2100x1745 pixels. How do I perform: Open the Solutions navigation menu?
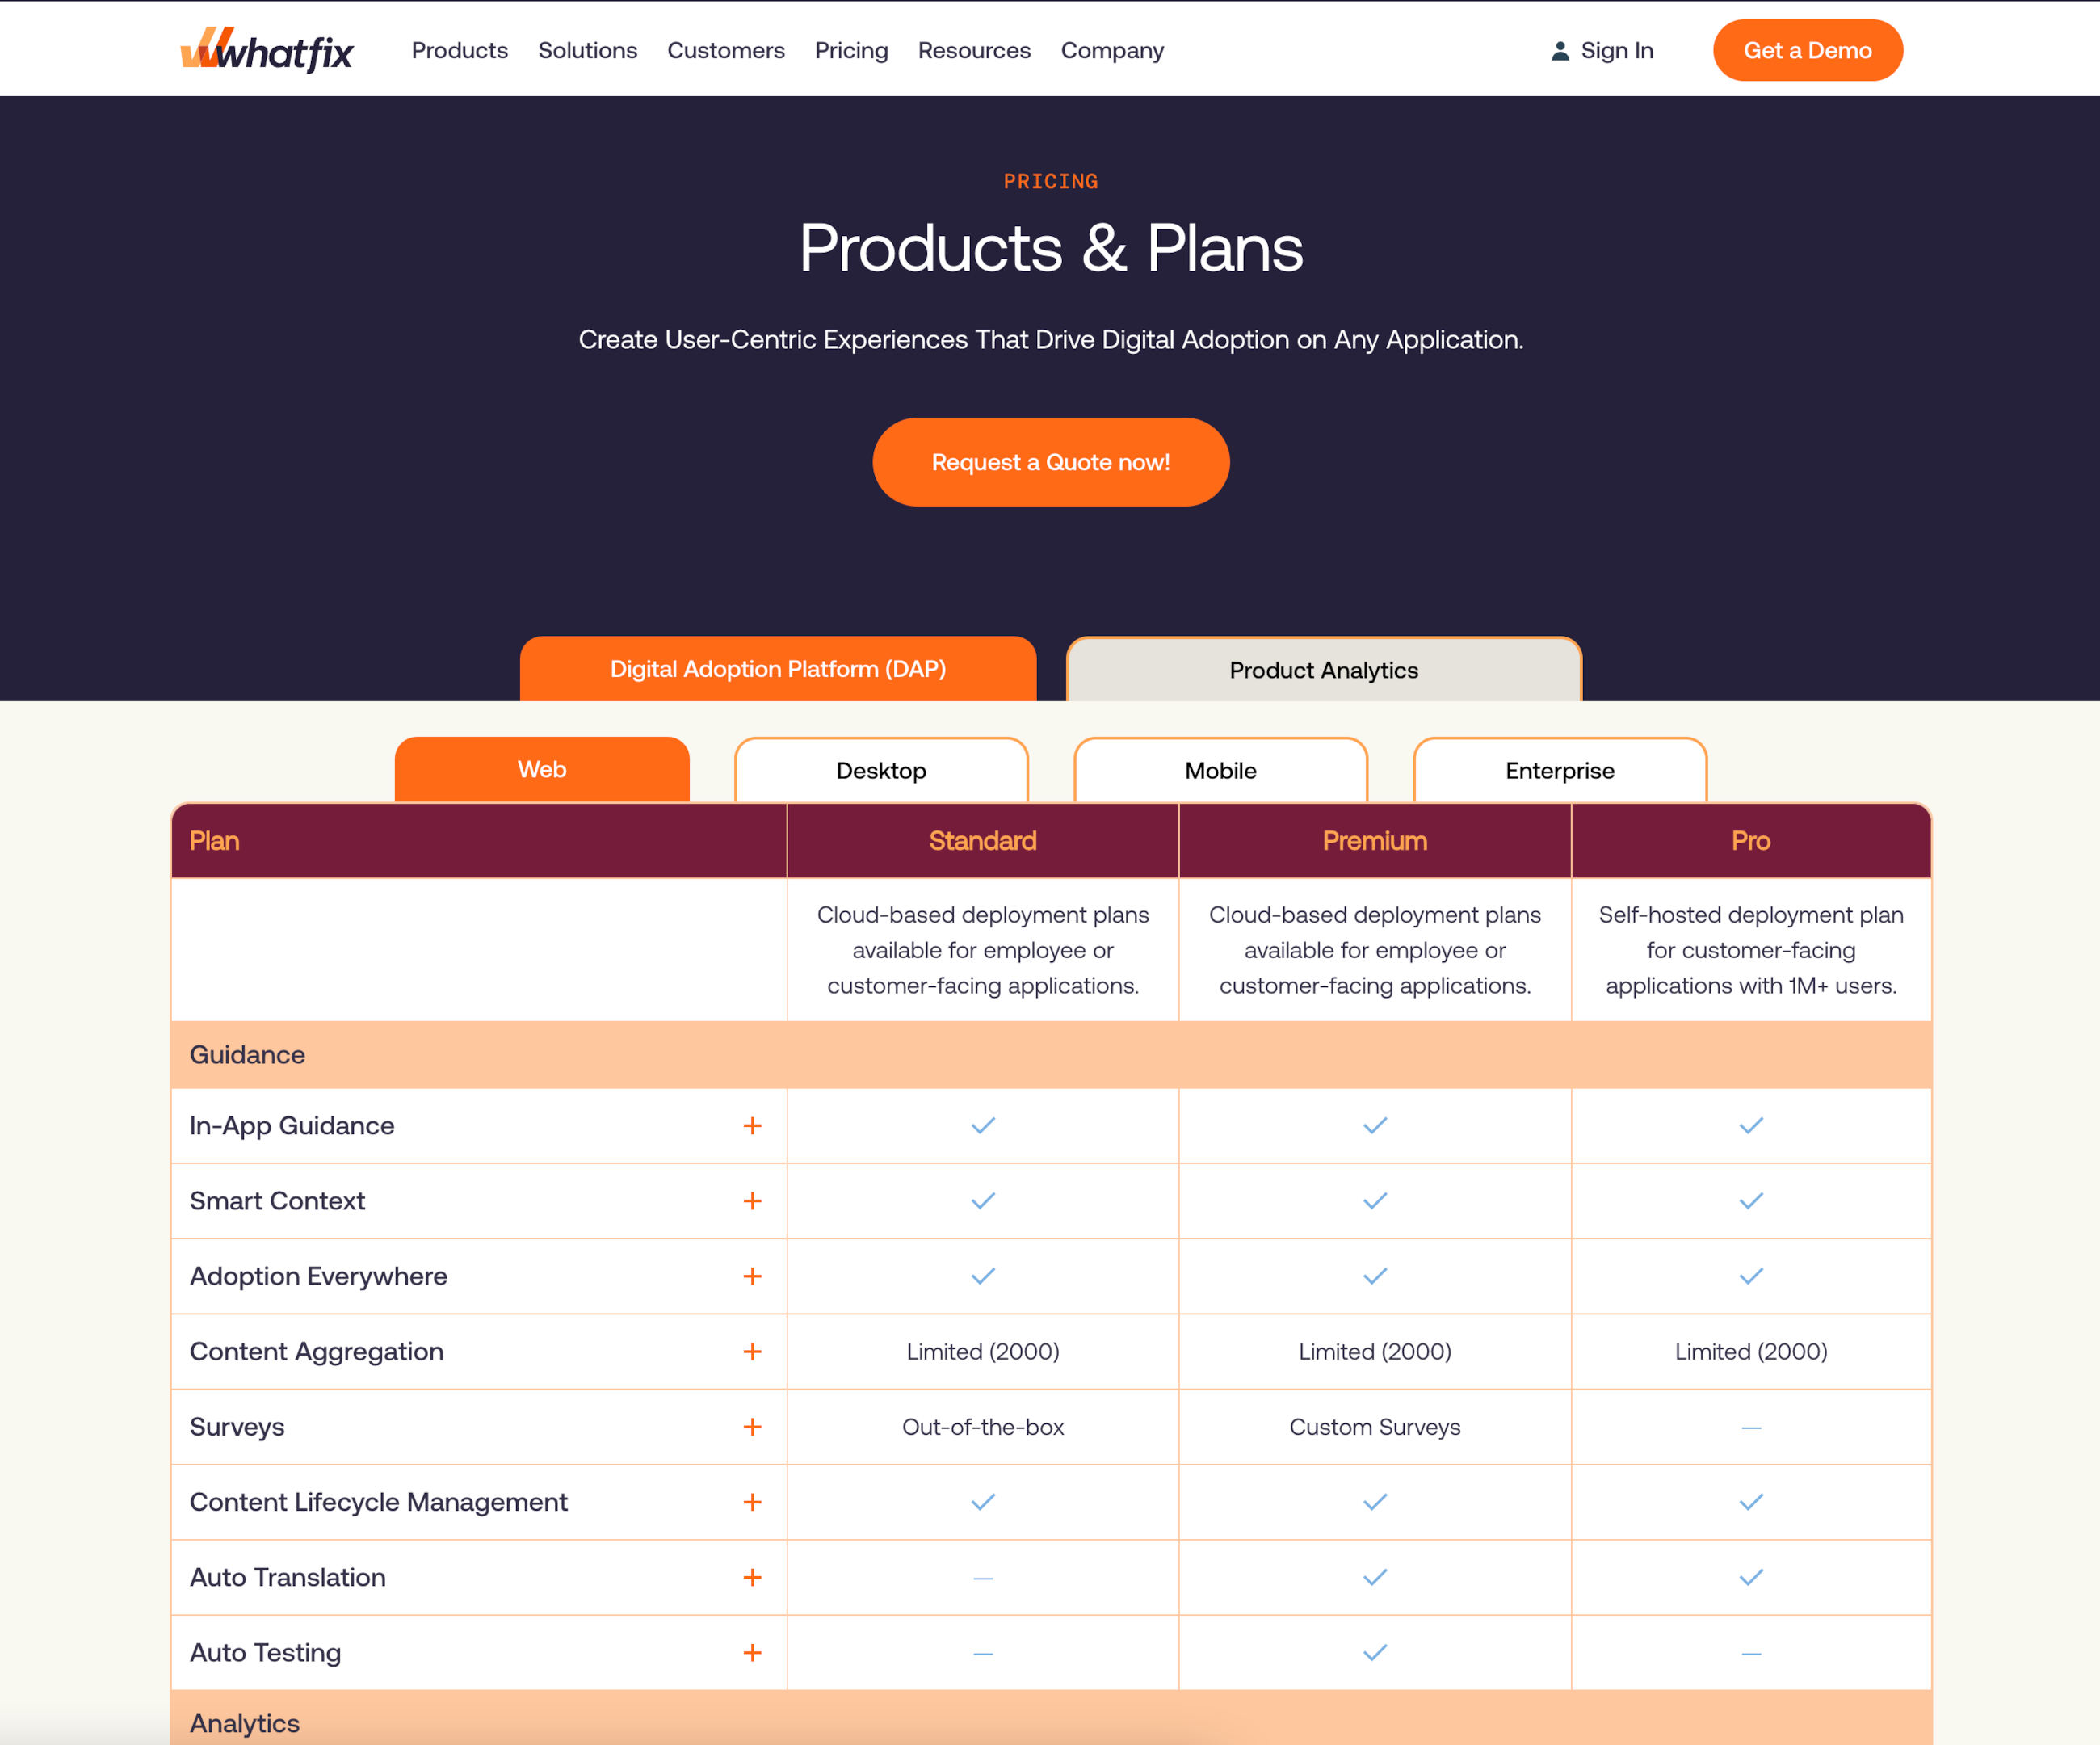pos(588,48)
